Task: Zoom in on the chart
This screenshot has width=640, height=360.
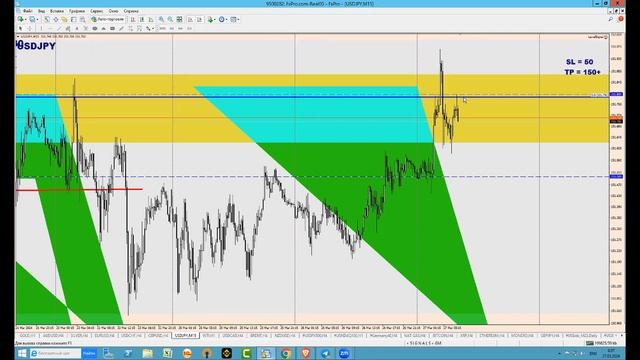Action: click(x=162, y=20)
